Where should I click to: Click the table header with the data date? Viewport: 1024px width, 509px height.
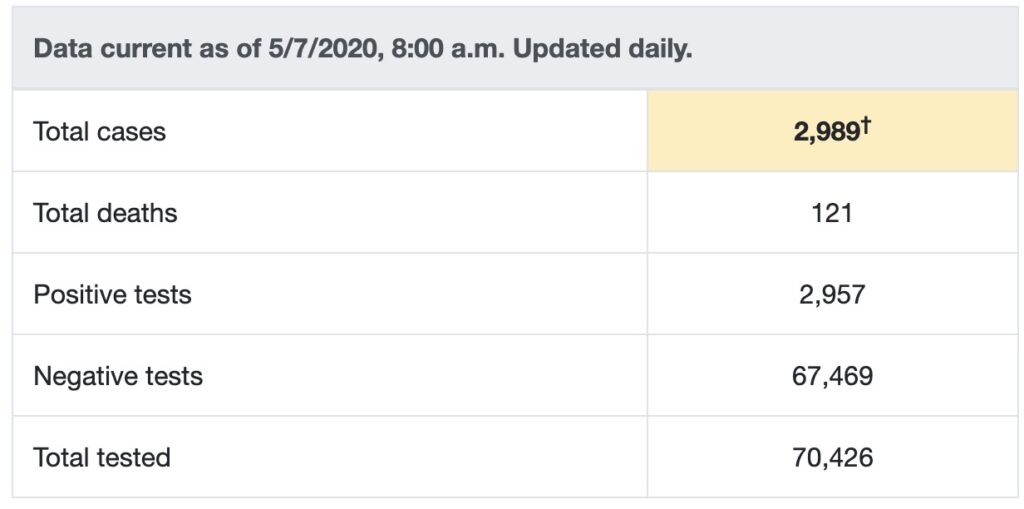click(x=362, y=49)
